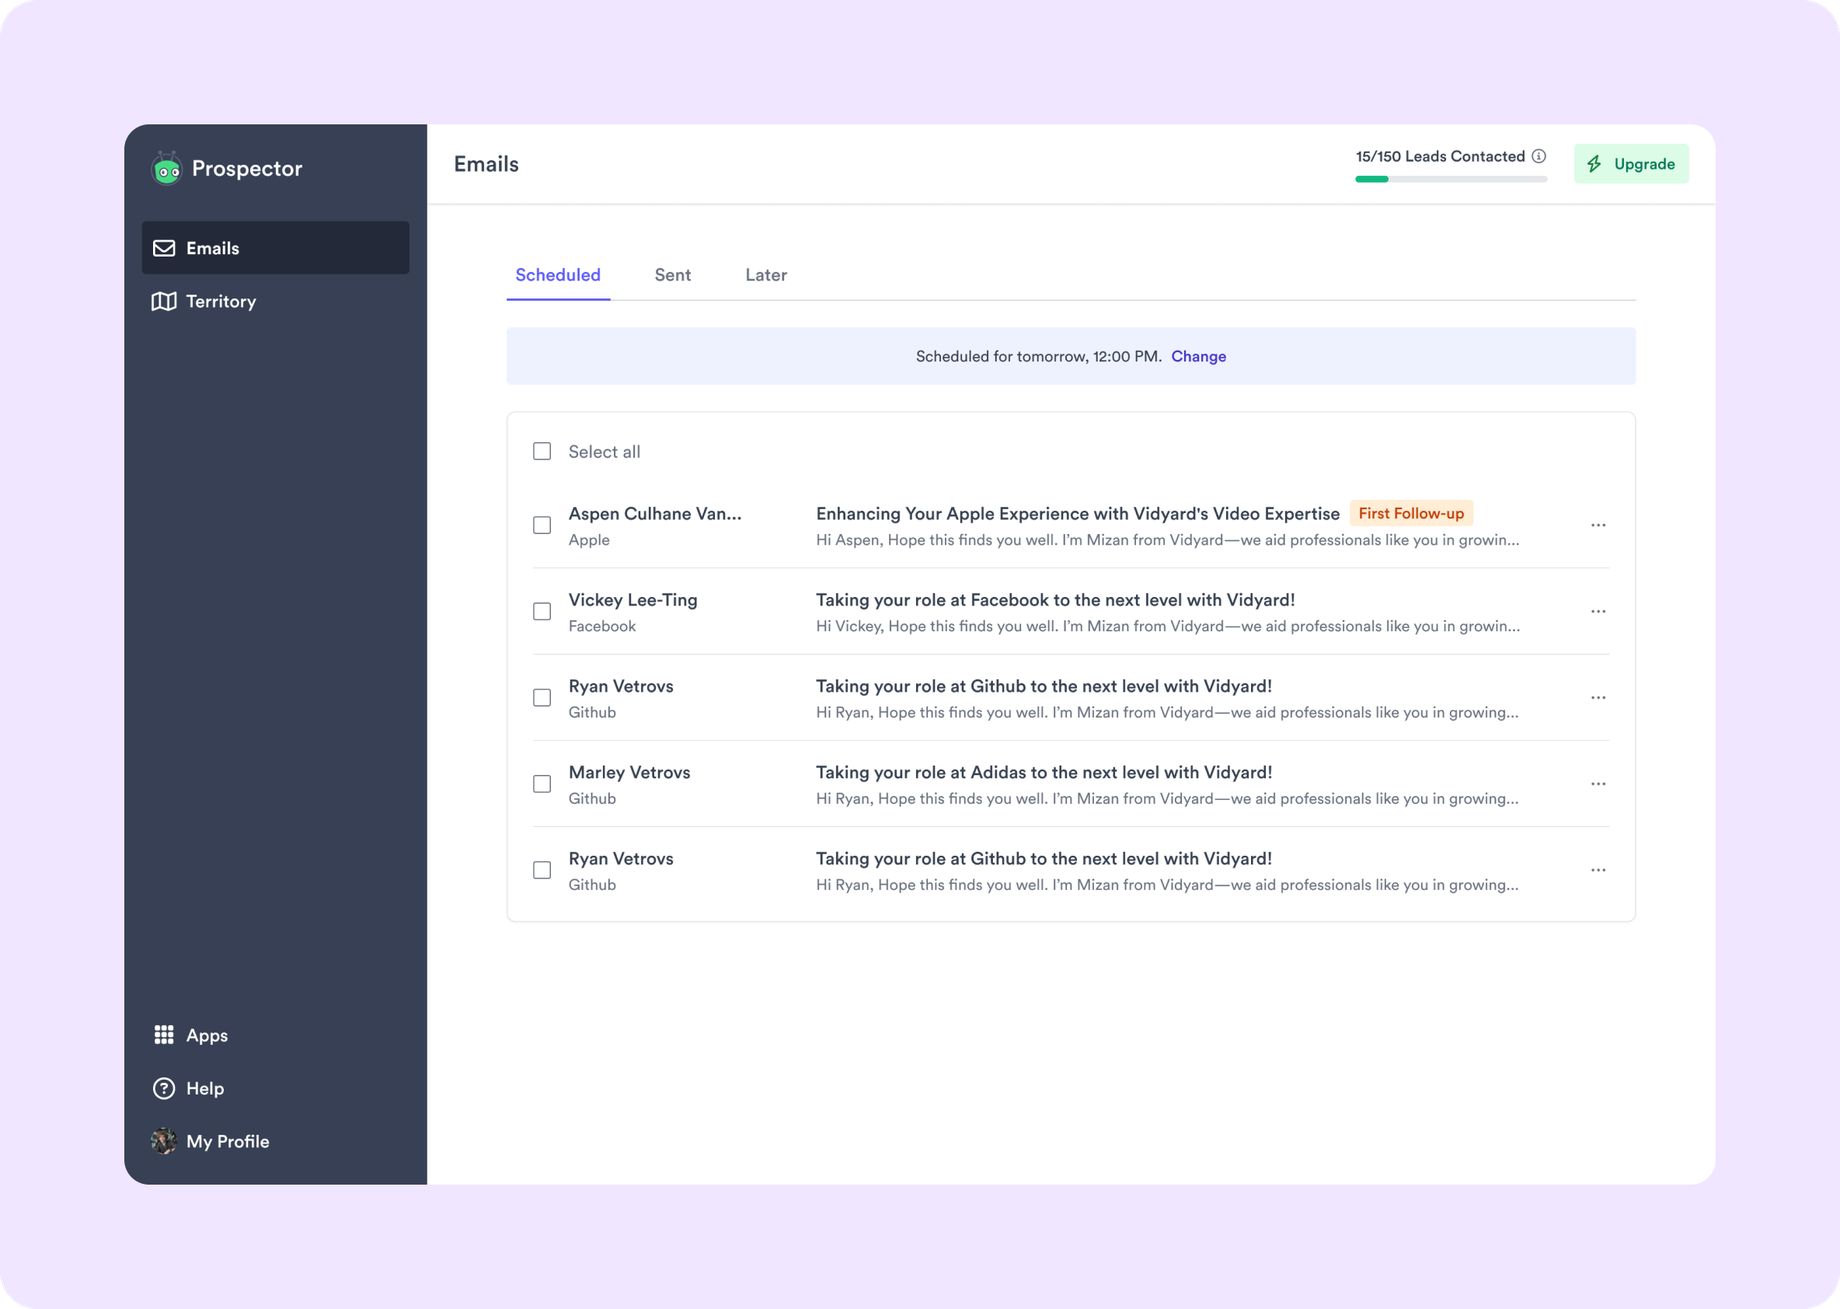Click the Apple company label
Screen dimensions: 1840x1309
click(589, 540)
